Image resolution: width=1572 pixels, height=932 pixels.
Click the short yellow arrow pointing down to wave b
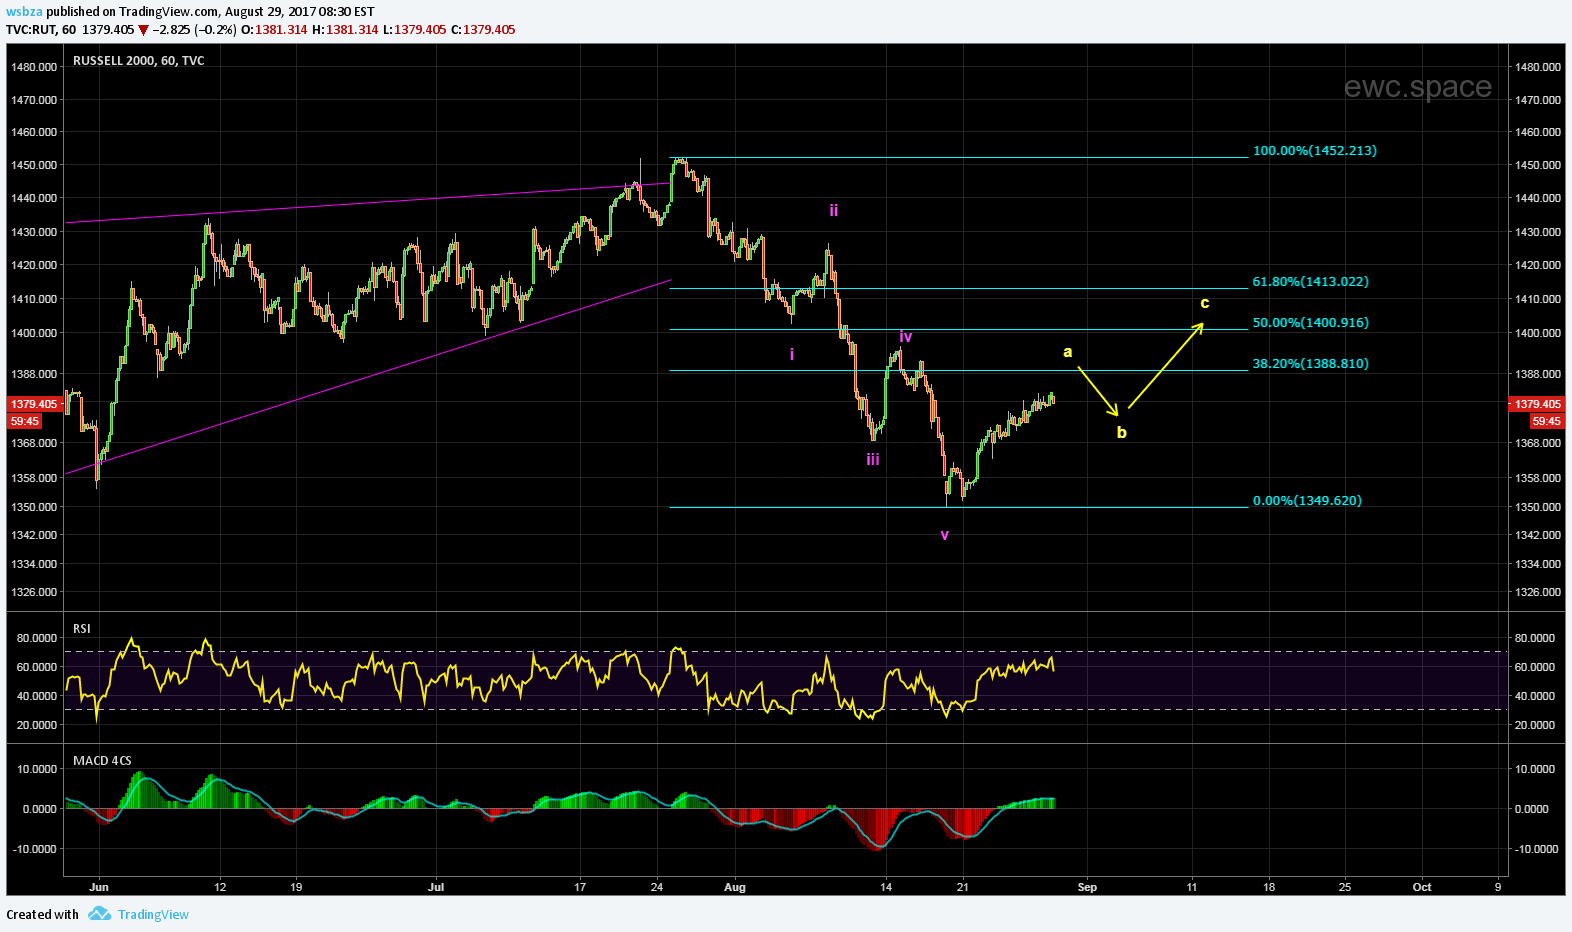(1097, 391)
